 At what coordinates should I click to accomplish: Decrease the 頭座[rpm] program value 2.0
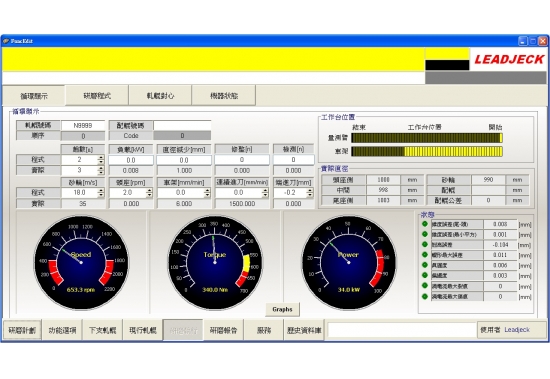[149, 195]
